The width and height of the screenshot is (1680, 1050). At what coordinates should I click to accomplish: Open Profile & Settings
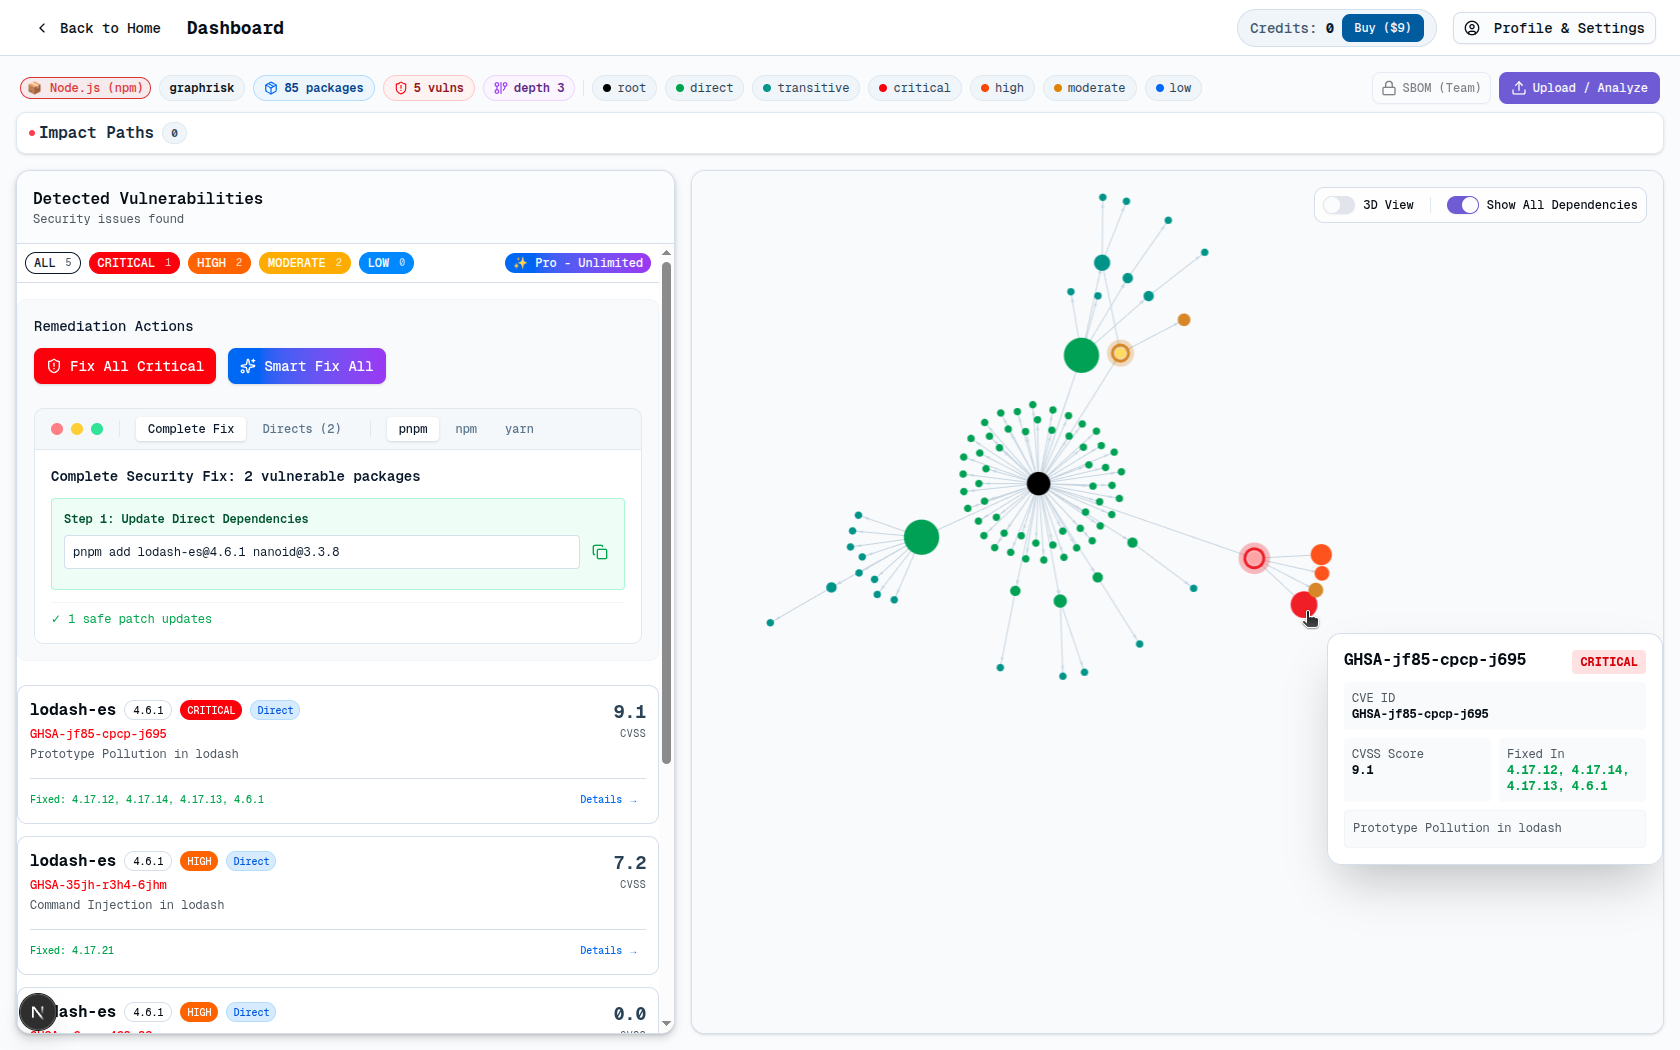(x=1554, y=28)
